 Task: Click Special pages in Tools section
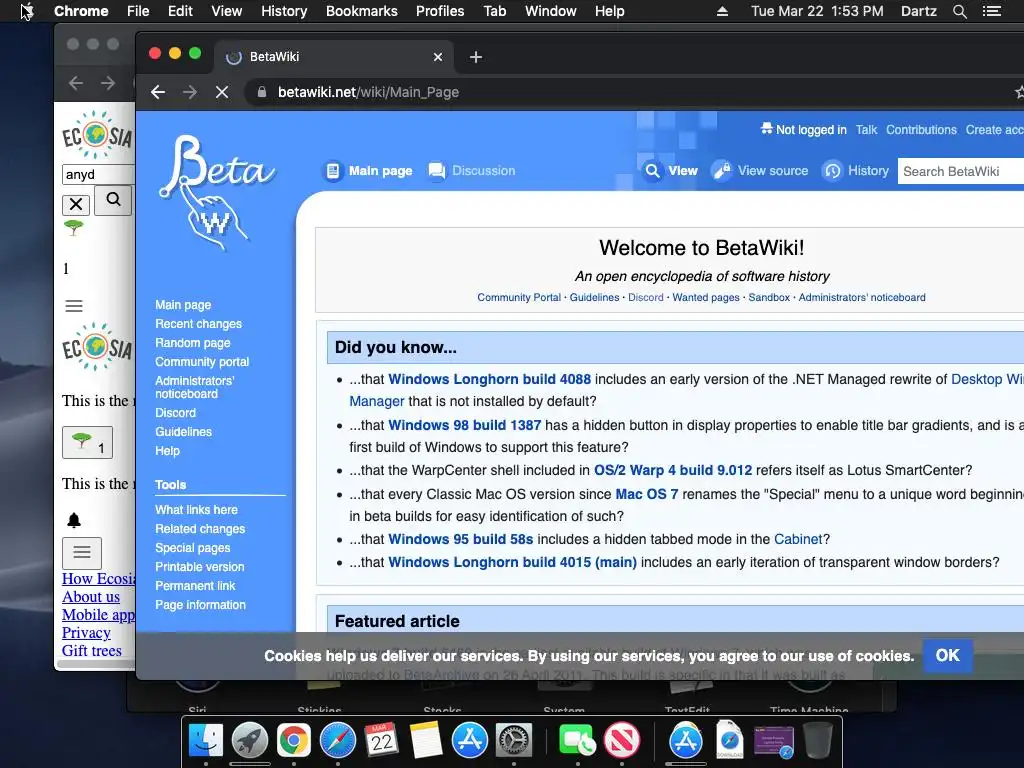click(x=192, y=548)
